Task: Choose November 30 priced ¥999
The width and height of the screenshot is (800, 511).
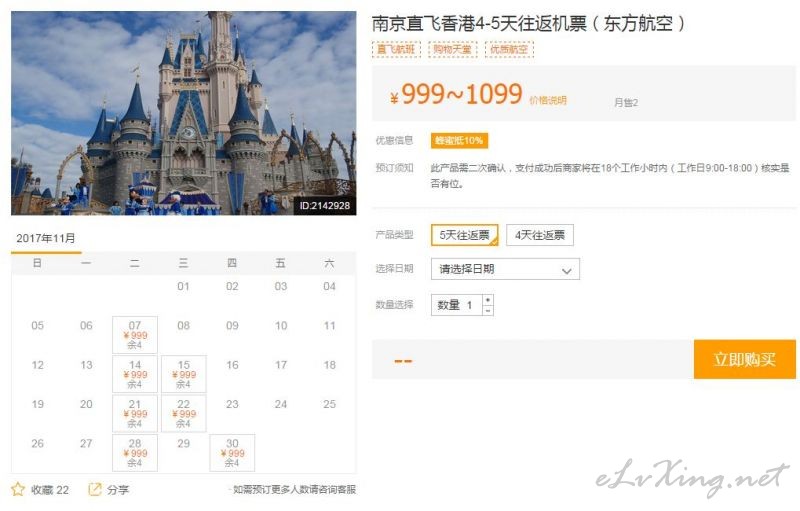Action: point(232,452)
